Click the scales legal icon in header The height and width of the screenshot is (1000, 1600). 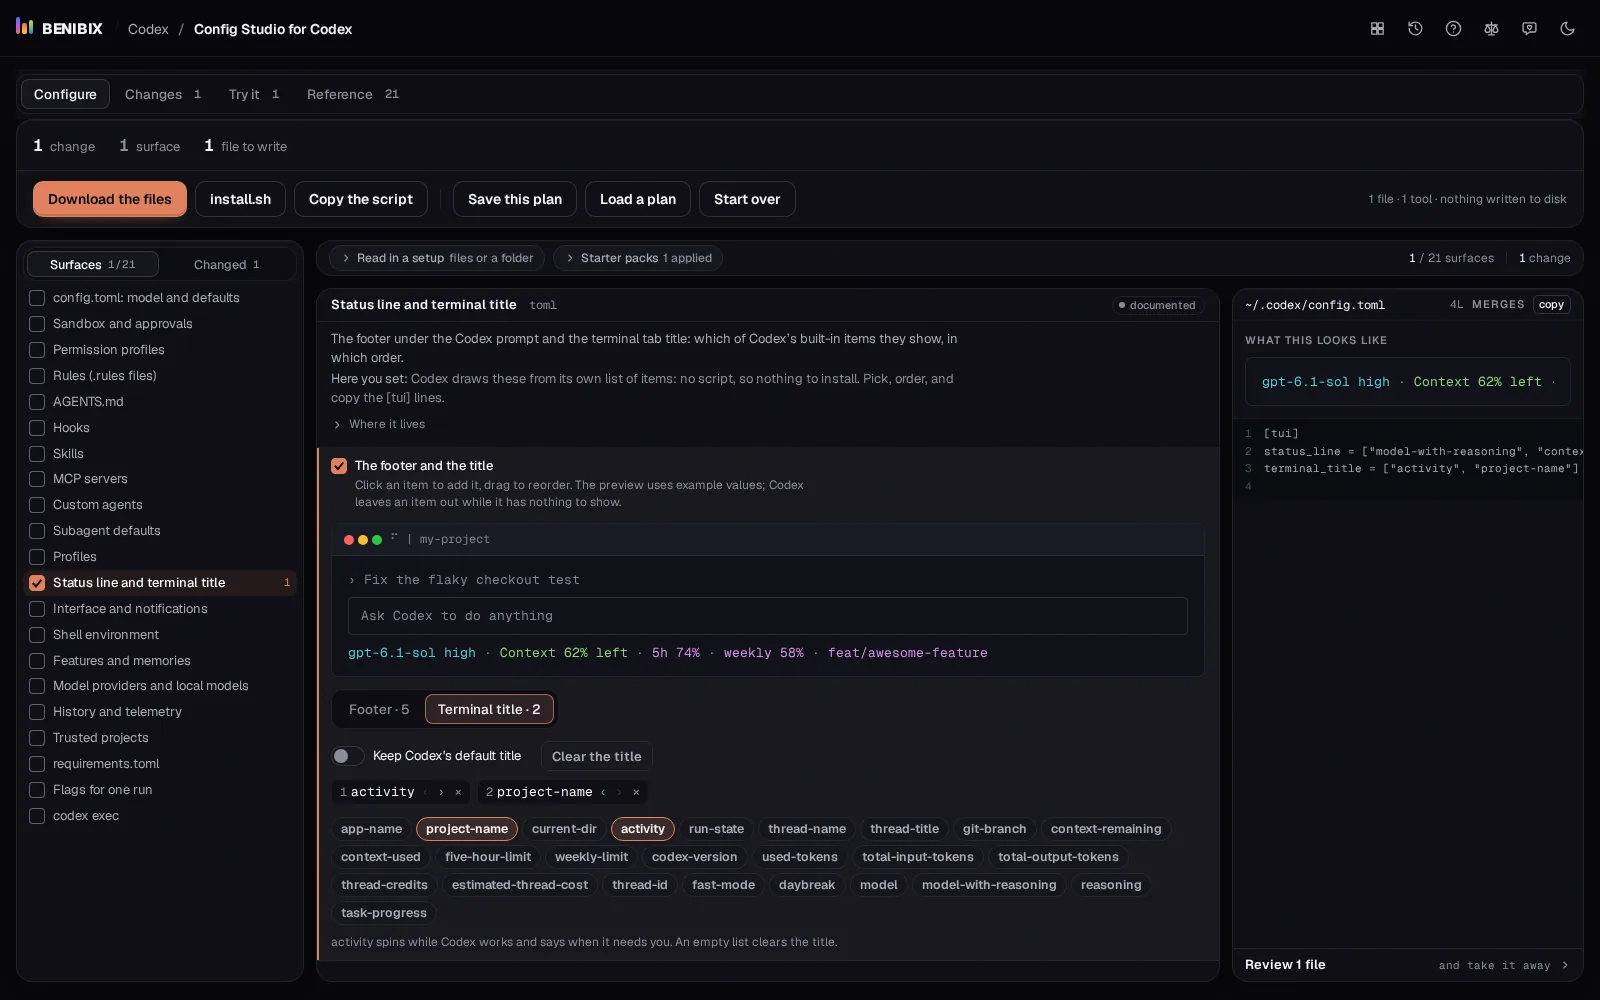(1491, 29)
